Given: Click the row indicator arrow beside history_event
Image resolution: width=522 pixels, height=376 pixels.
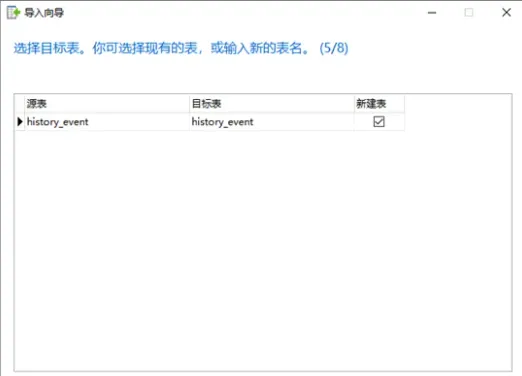Looking at the screenshot, I should point(20,122).
